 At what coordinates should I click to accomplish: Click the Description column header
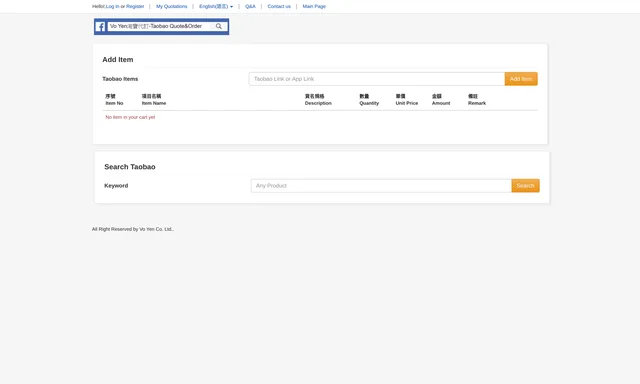(x=318, y=100)
